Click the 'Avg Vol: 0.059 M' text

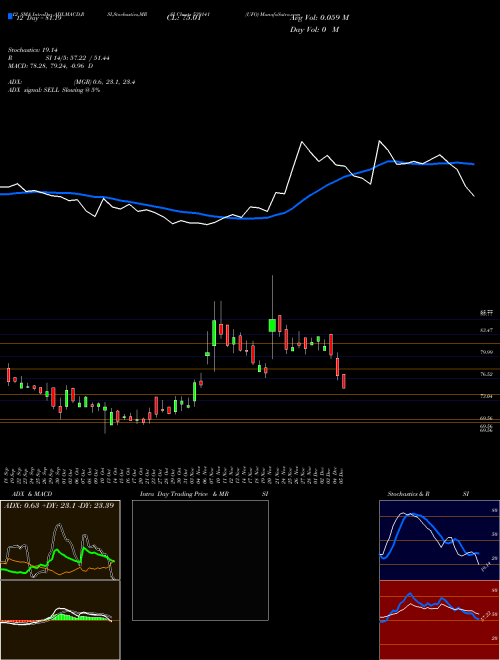tap(319, 18)
